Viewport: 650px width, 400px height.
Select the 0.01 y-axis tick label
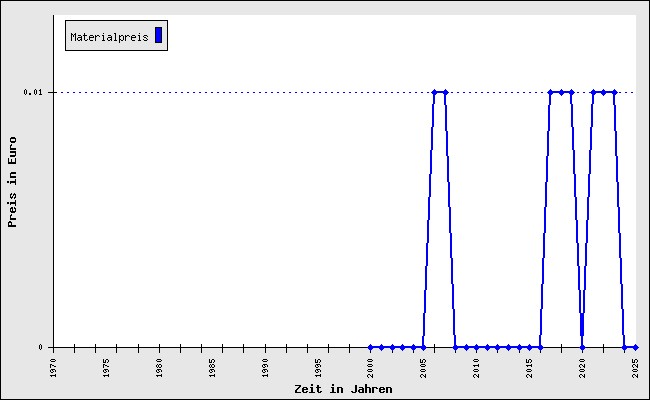click(33, 92)
